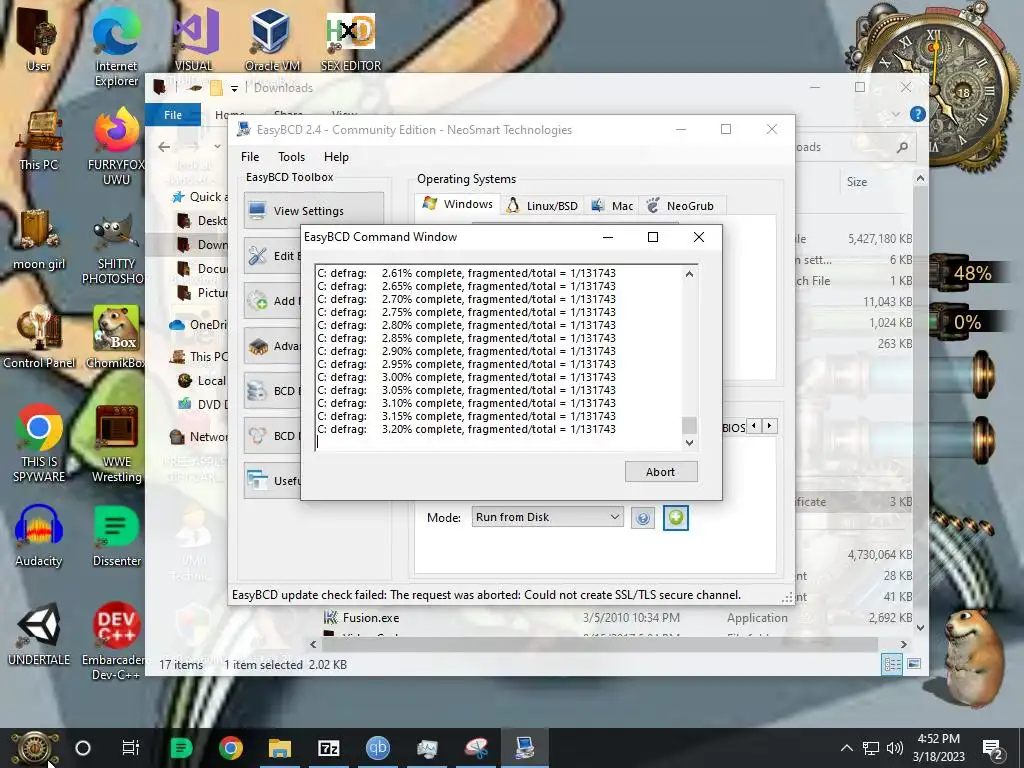Open Task View on taskbar

pos(131,748)
